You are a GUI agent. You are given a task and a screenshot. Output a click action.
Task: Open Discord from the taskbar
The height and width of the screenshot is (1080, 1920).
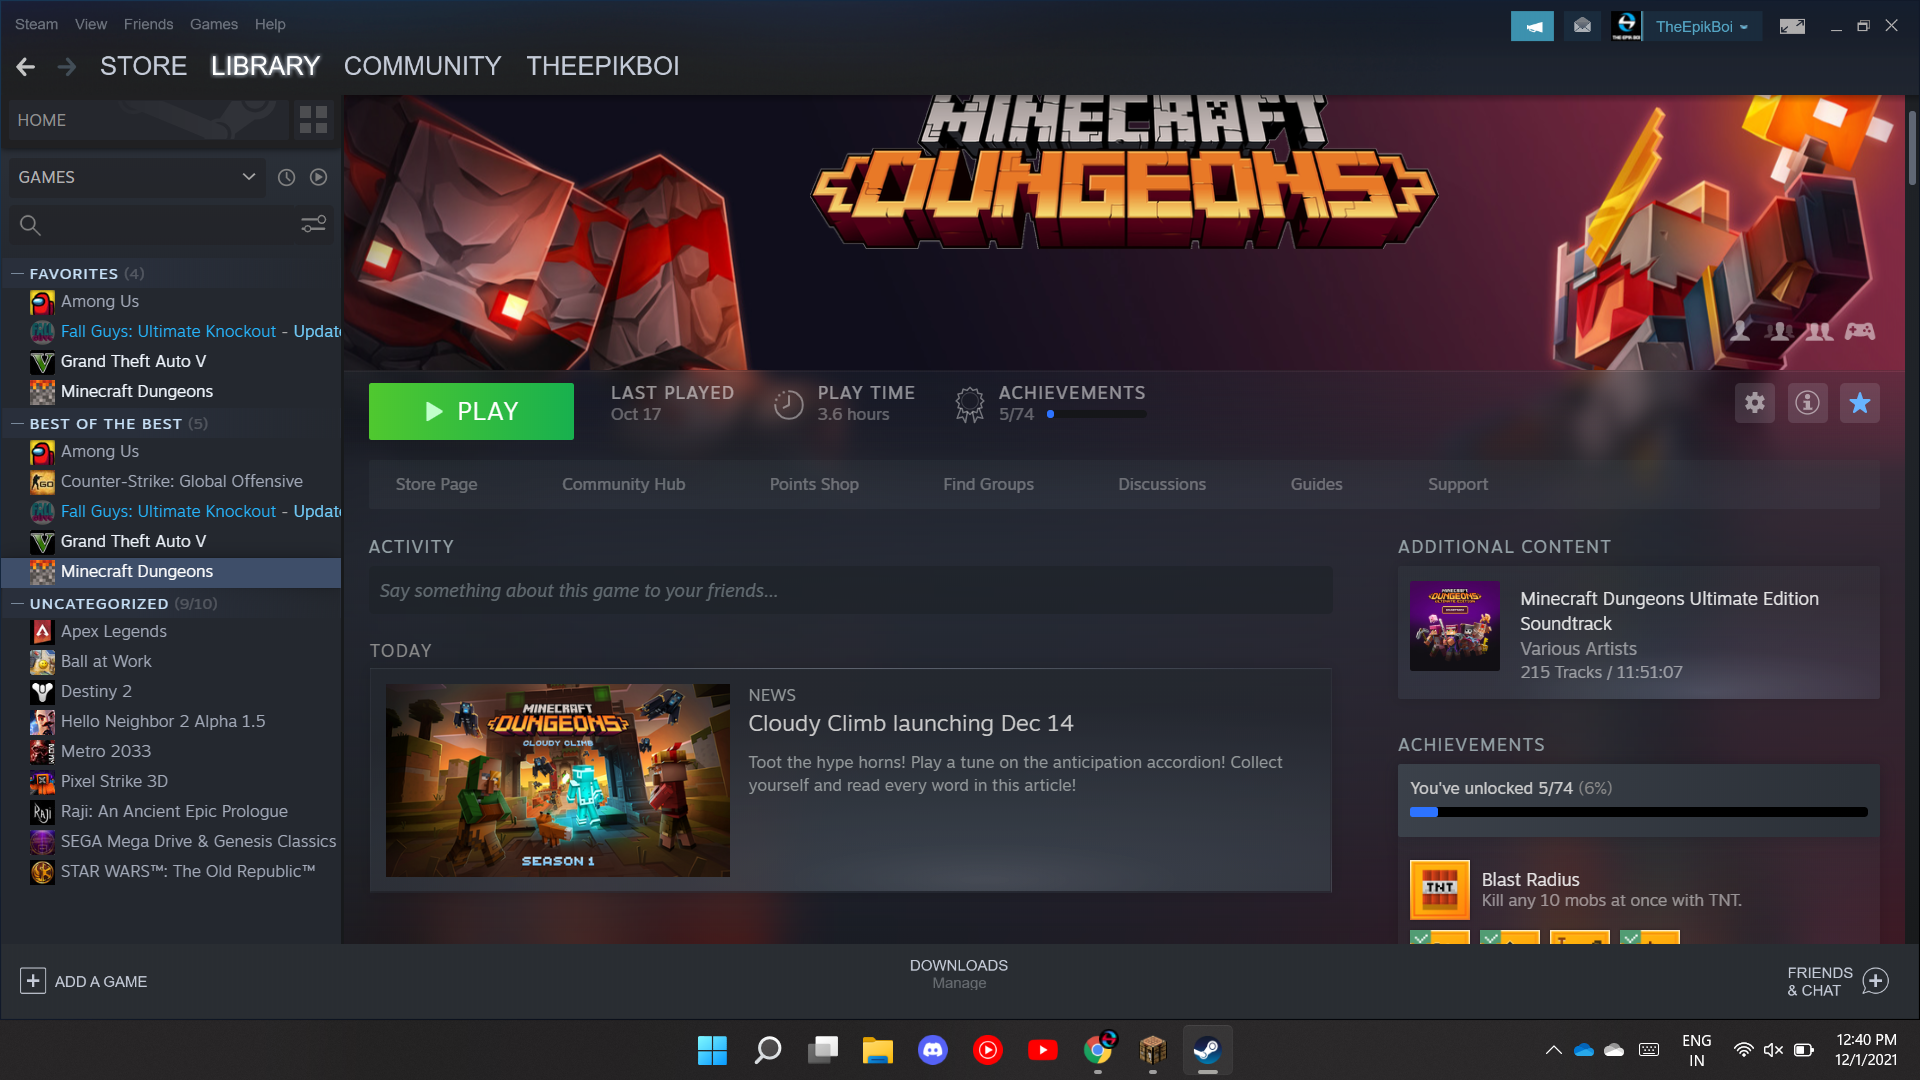pos(932,1050)
